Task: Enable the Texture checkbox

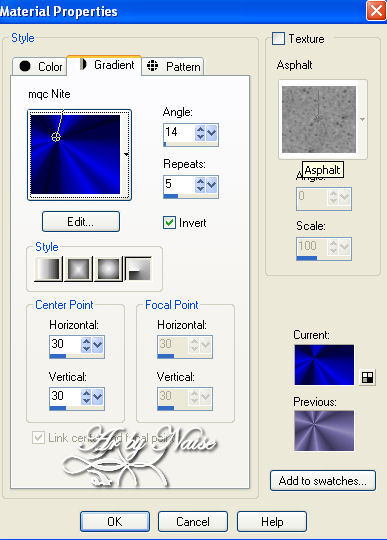Action: pyautogui.click(x=278, y=39)
